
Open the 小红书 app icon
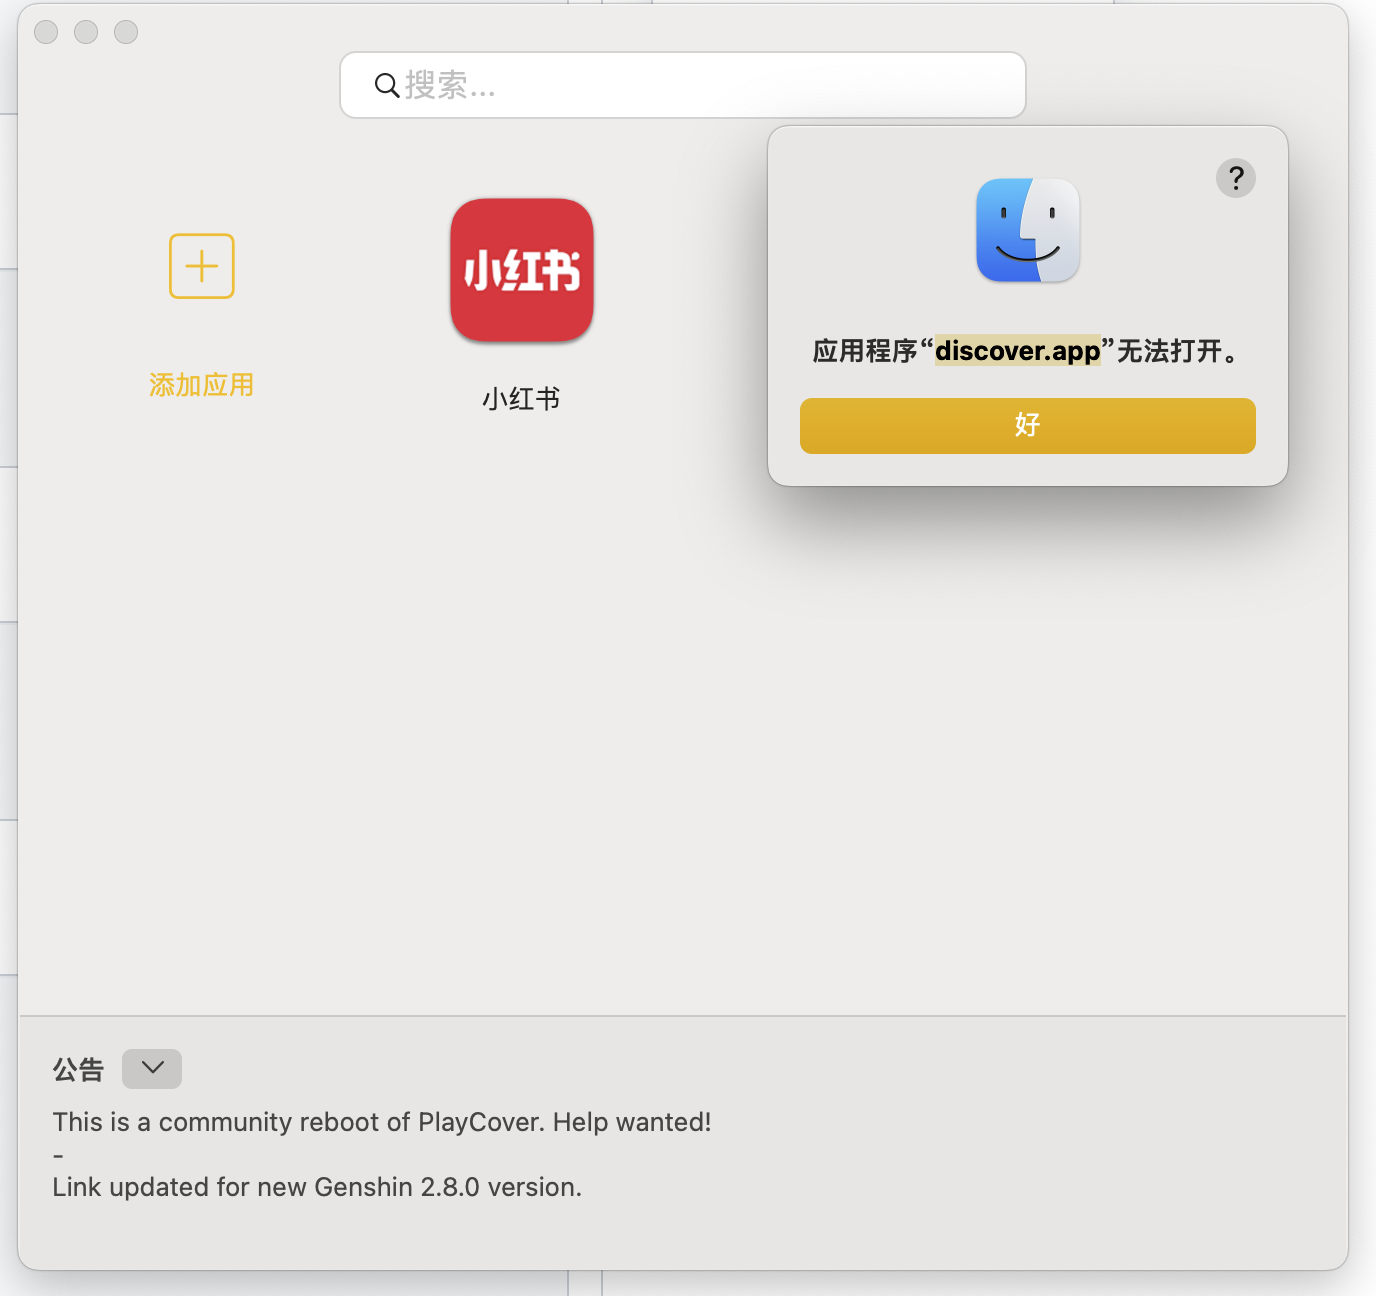[522, 270]
